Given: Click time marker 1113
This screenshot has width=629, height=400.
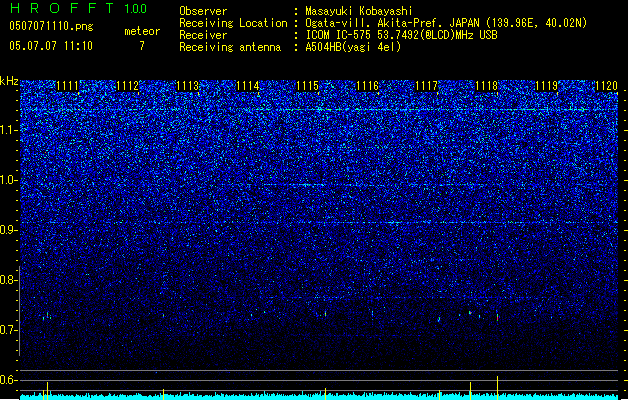Looking at the screenshot, I should tap(187, 86).
